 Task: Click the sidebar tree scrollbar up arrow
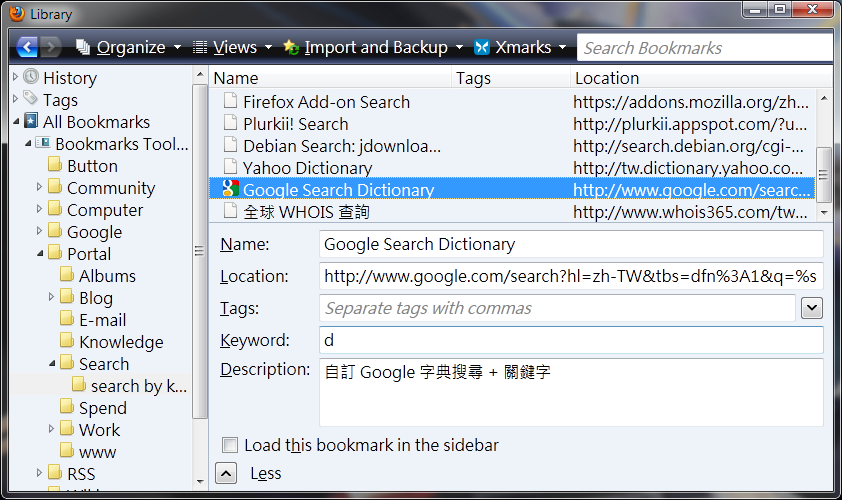(x=200, y=75)
